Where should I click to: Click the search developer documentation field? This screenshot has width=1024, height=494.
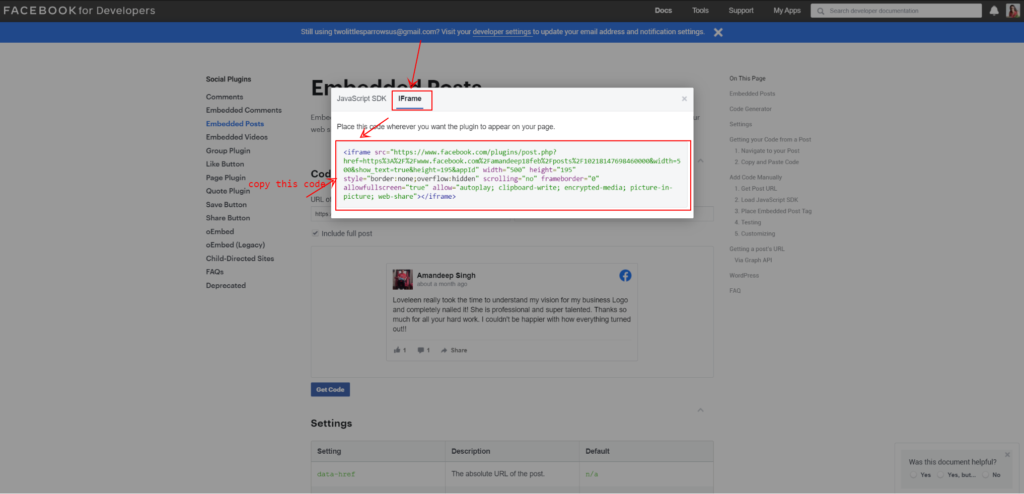[896, 10]
